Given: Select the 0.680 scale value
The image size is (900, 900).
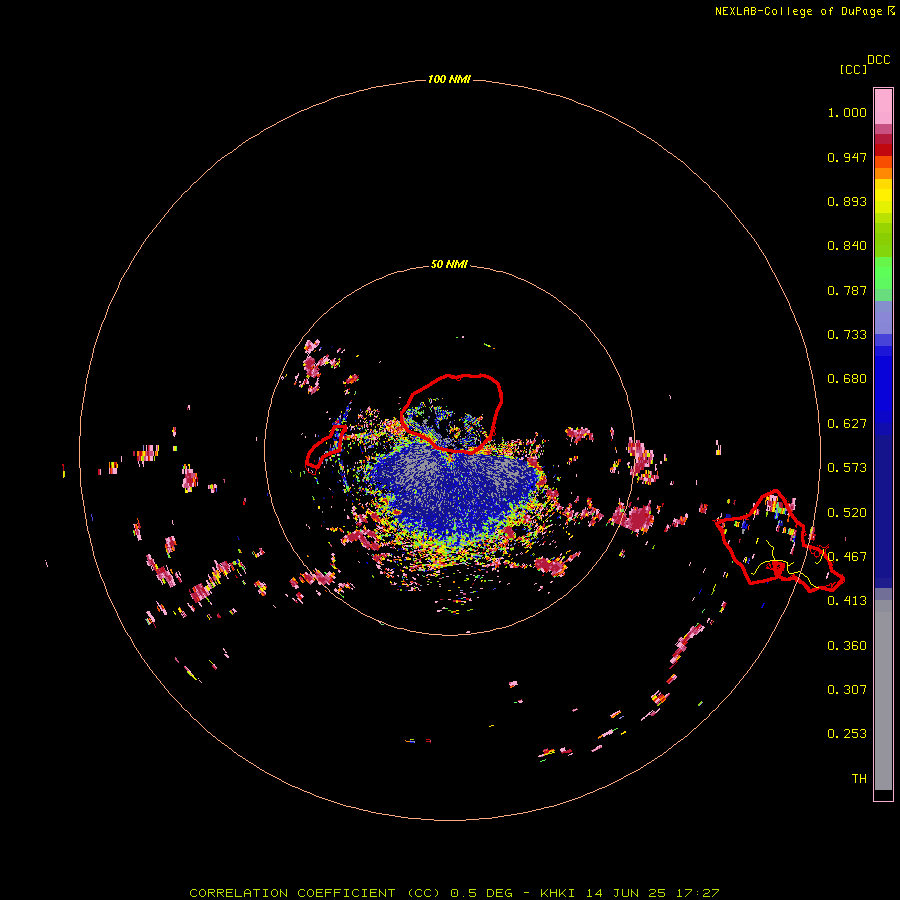Looking at the screenshot, I should coord(847,379).
